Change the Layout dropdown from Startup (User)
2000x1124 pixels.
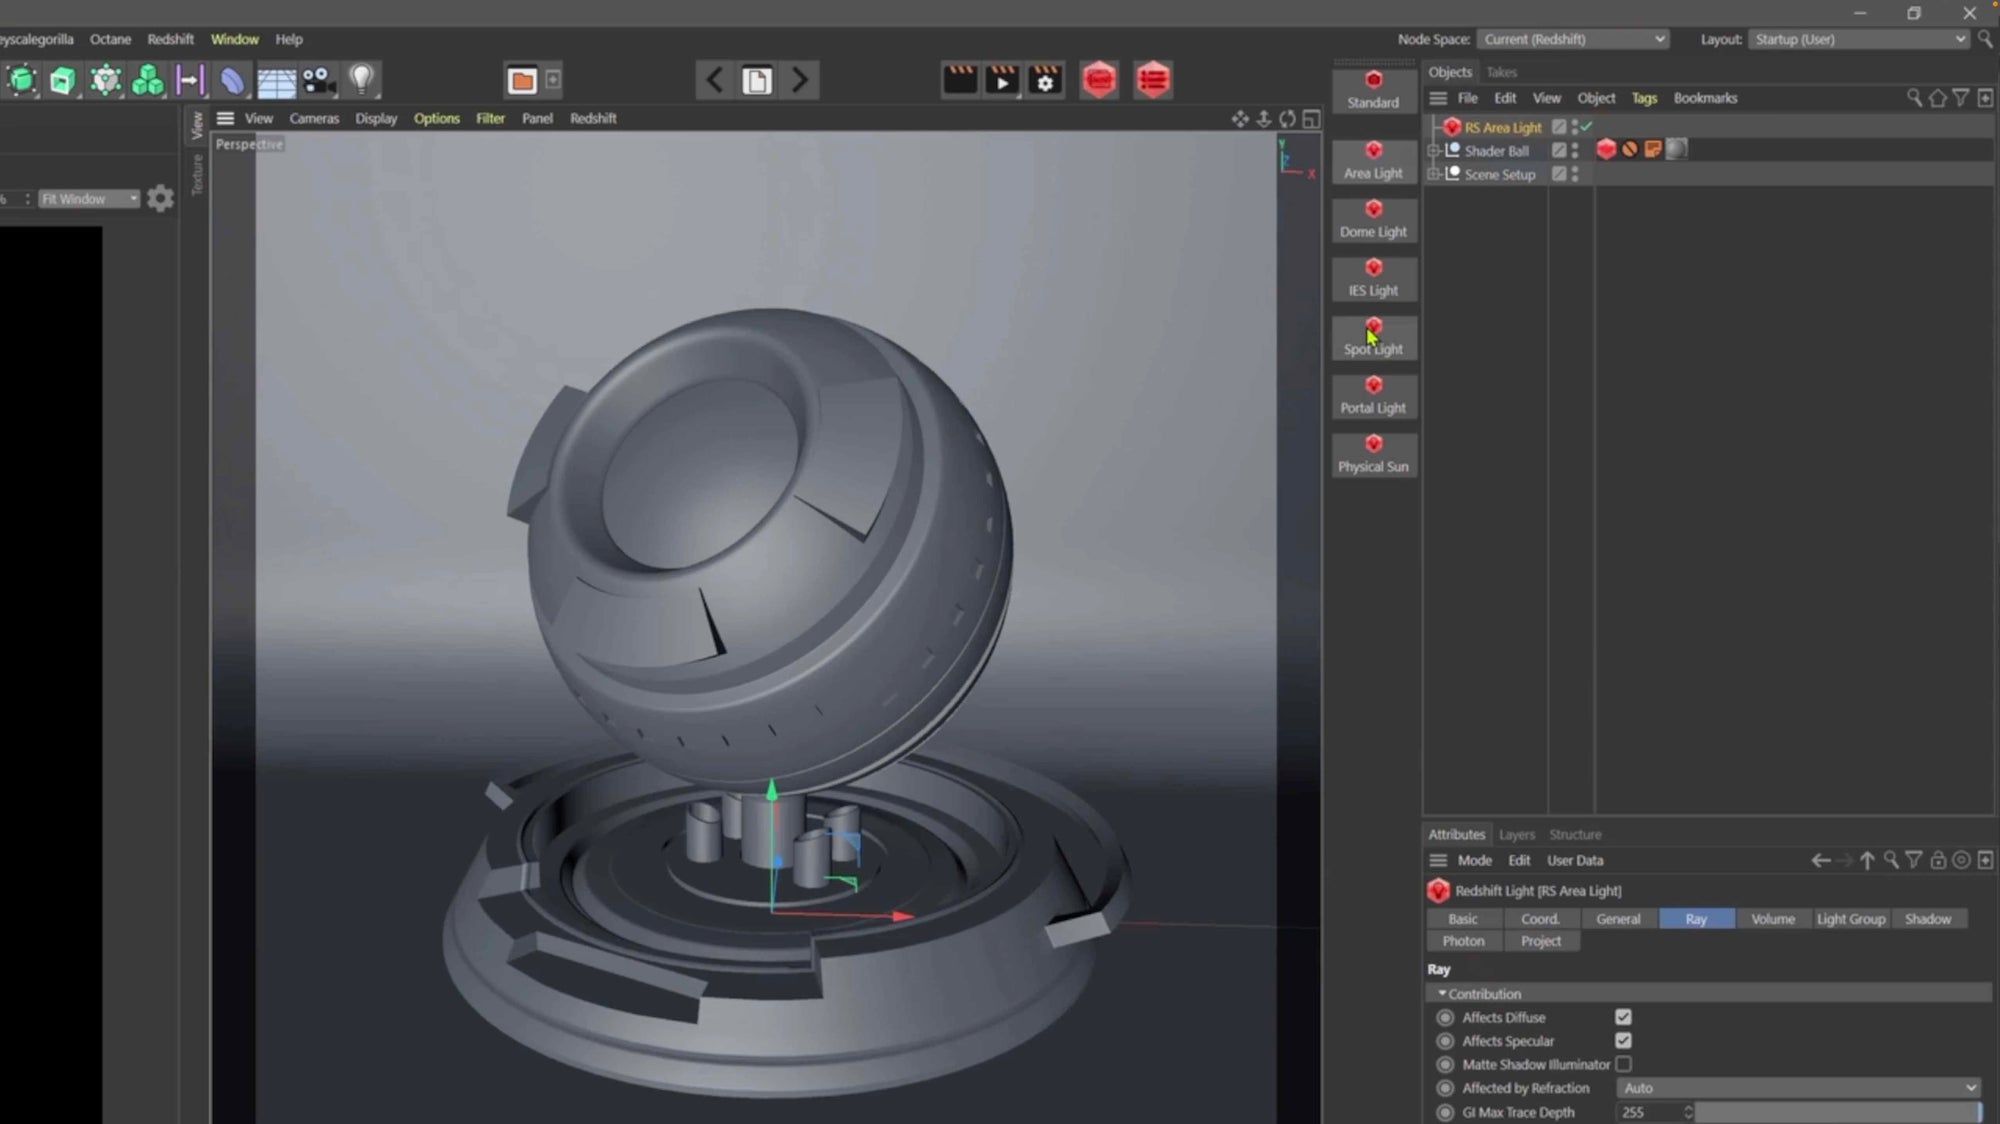tap(1858, 39)
